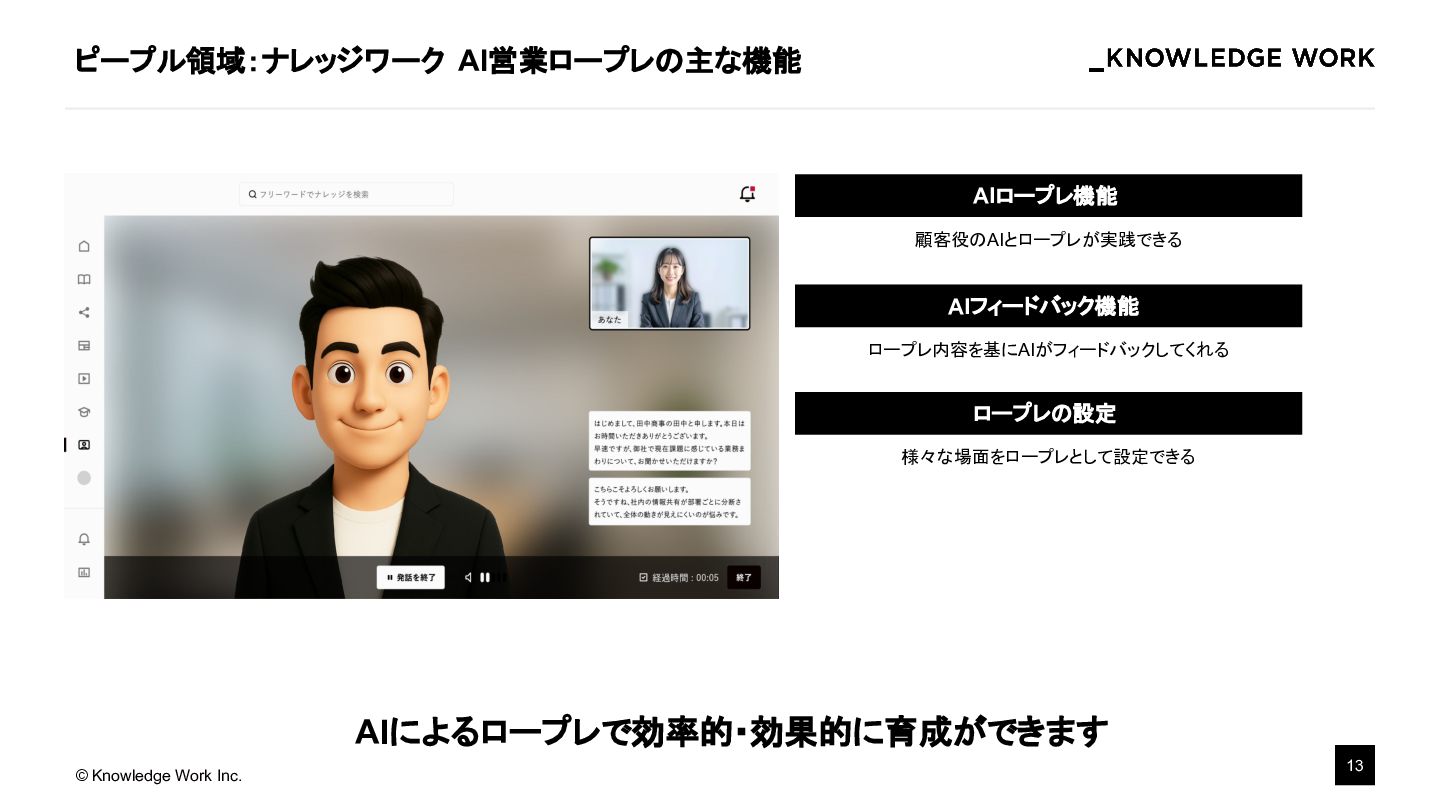This screenshot has height=810, width=1440.
Task: Click the こちらこそよろしくお願いします transcript bubble
Action: click(669, 502)
